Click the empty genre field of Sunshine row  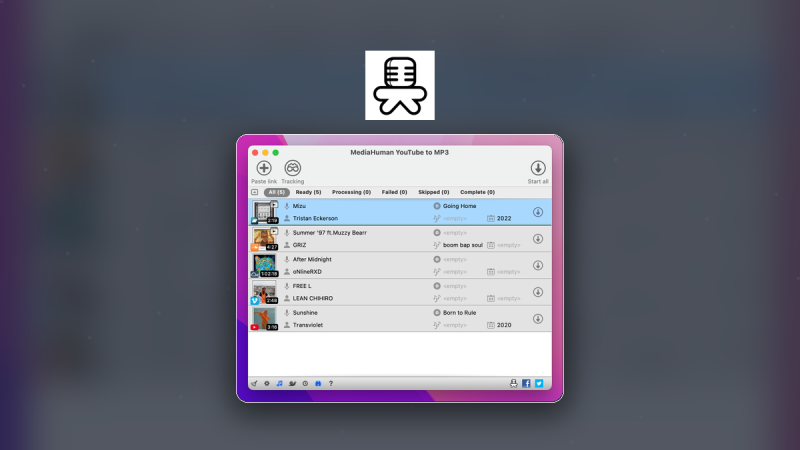pos(455,325)
